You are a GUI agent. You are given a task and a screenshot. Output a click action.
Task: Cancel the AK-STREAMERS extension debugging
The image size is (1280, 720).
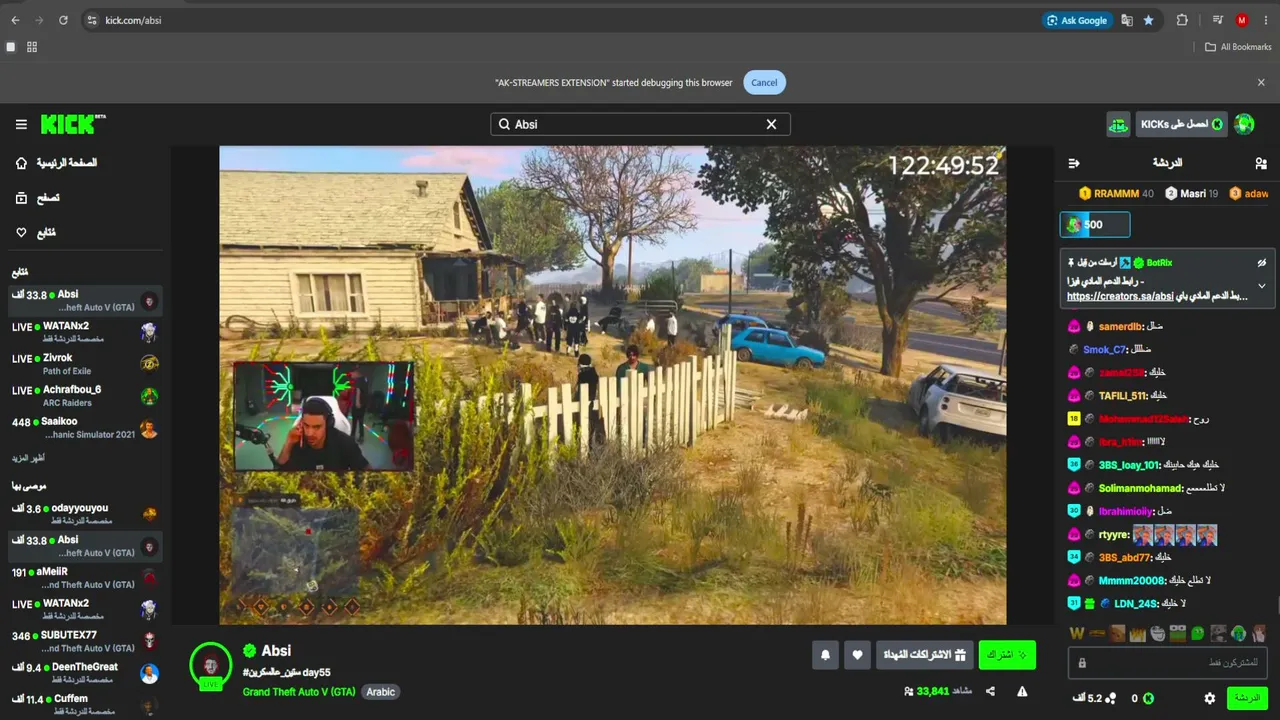tap(764, 83)
